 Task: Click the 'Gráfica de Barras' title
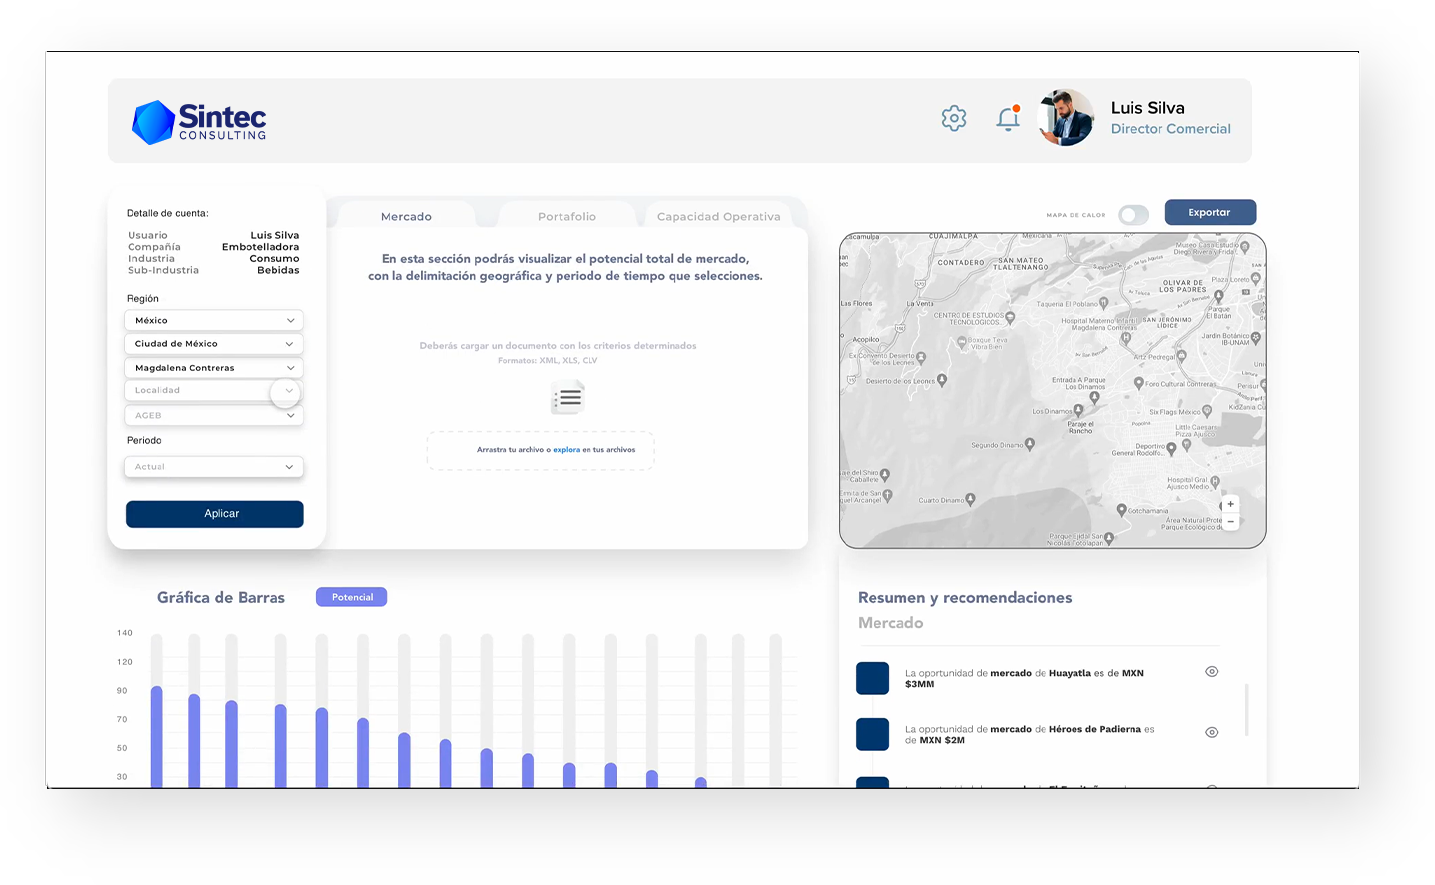(221, 598)
